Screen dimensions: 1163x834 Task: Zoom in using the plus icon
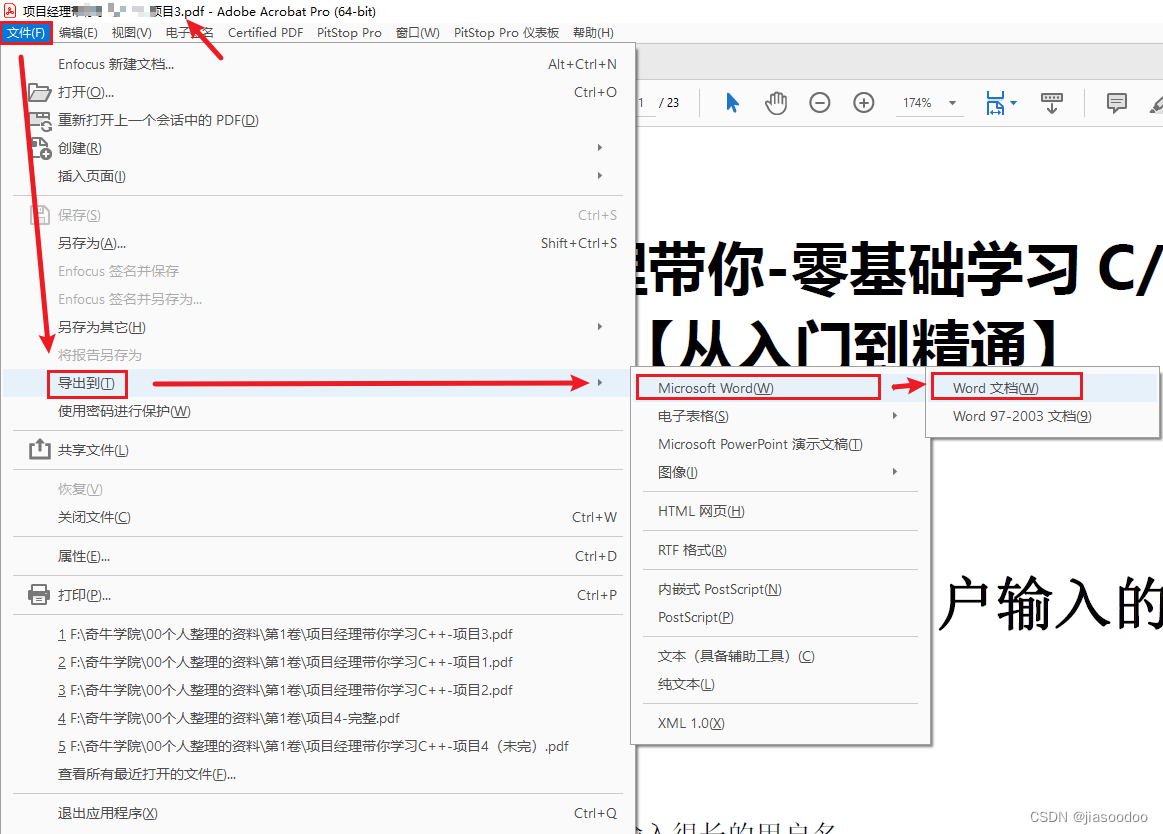(x=863, y=102)
